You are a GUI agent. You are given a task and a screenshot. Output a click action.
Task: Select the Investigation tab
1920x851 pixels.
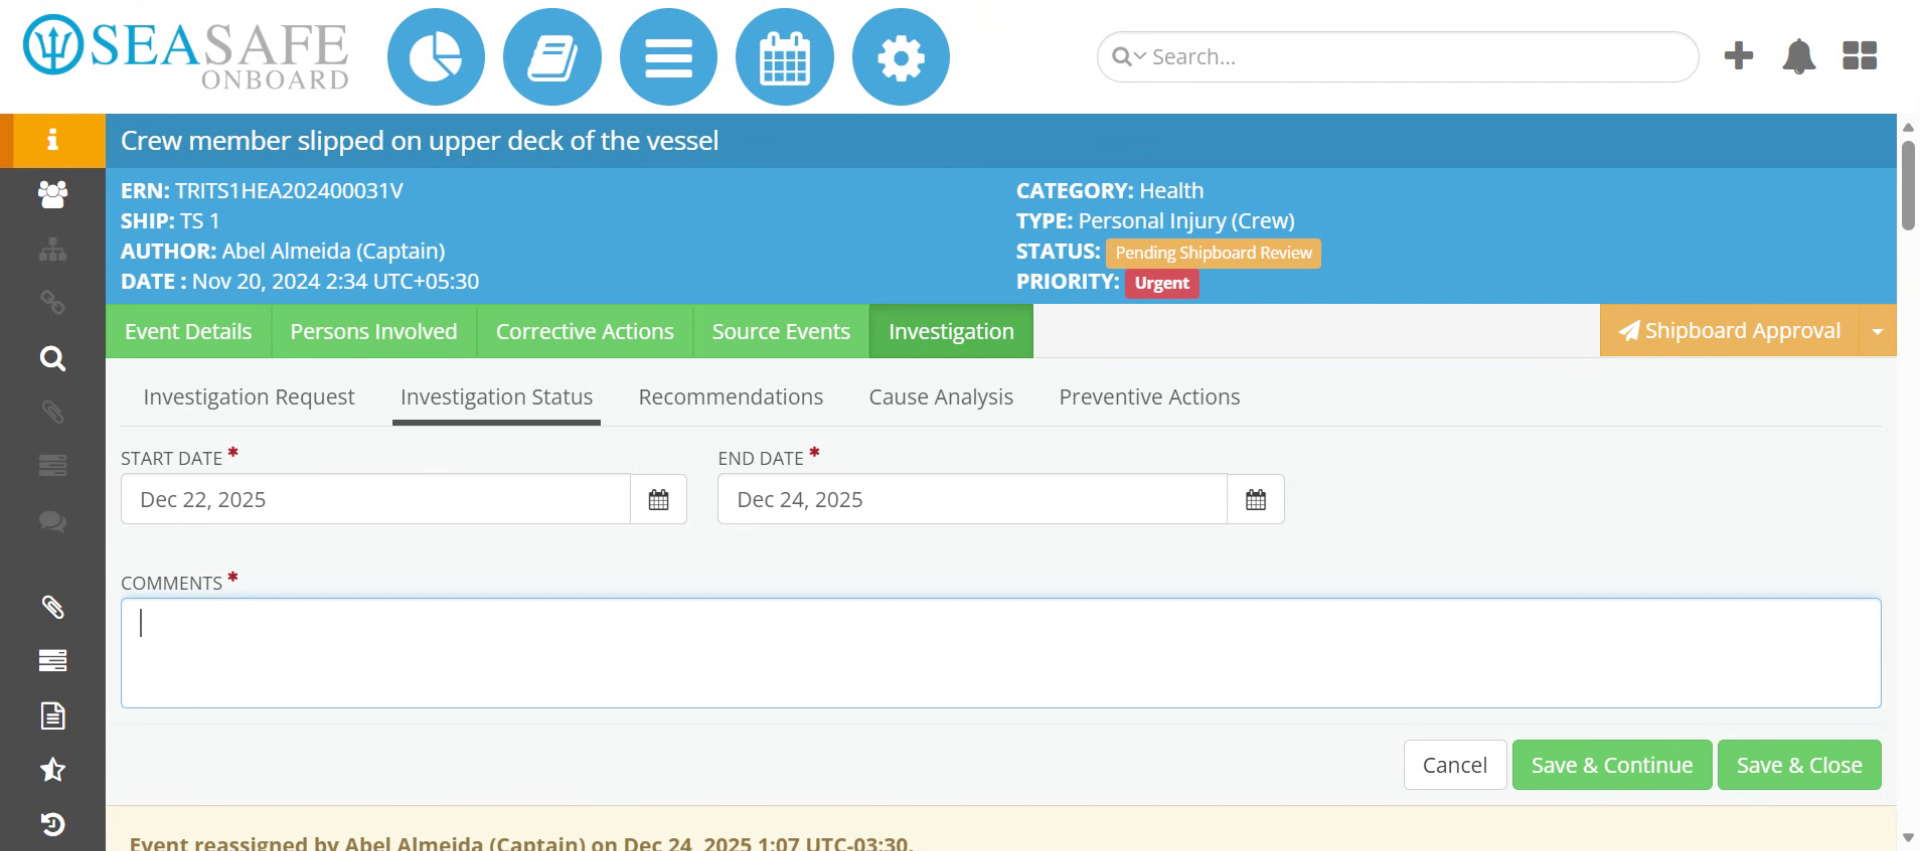pyautogui.click(x=951, y=331)
